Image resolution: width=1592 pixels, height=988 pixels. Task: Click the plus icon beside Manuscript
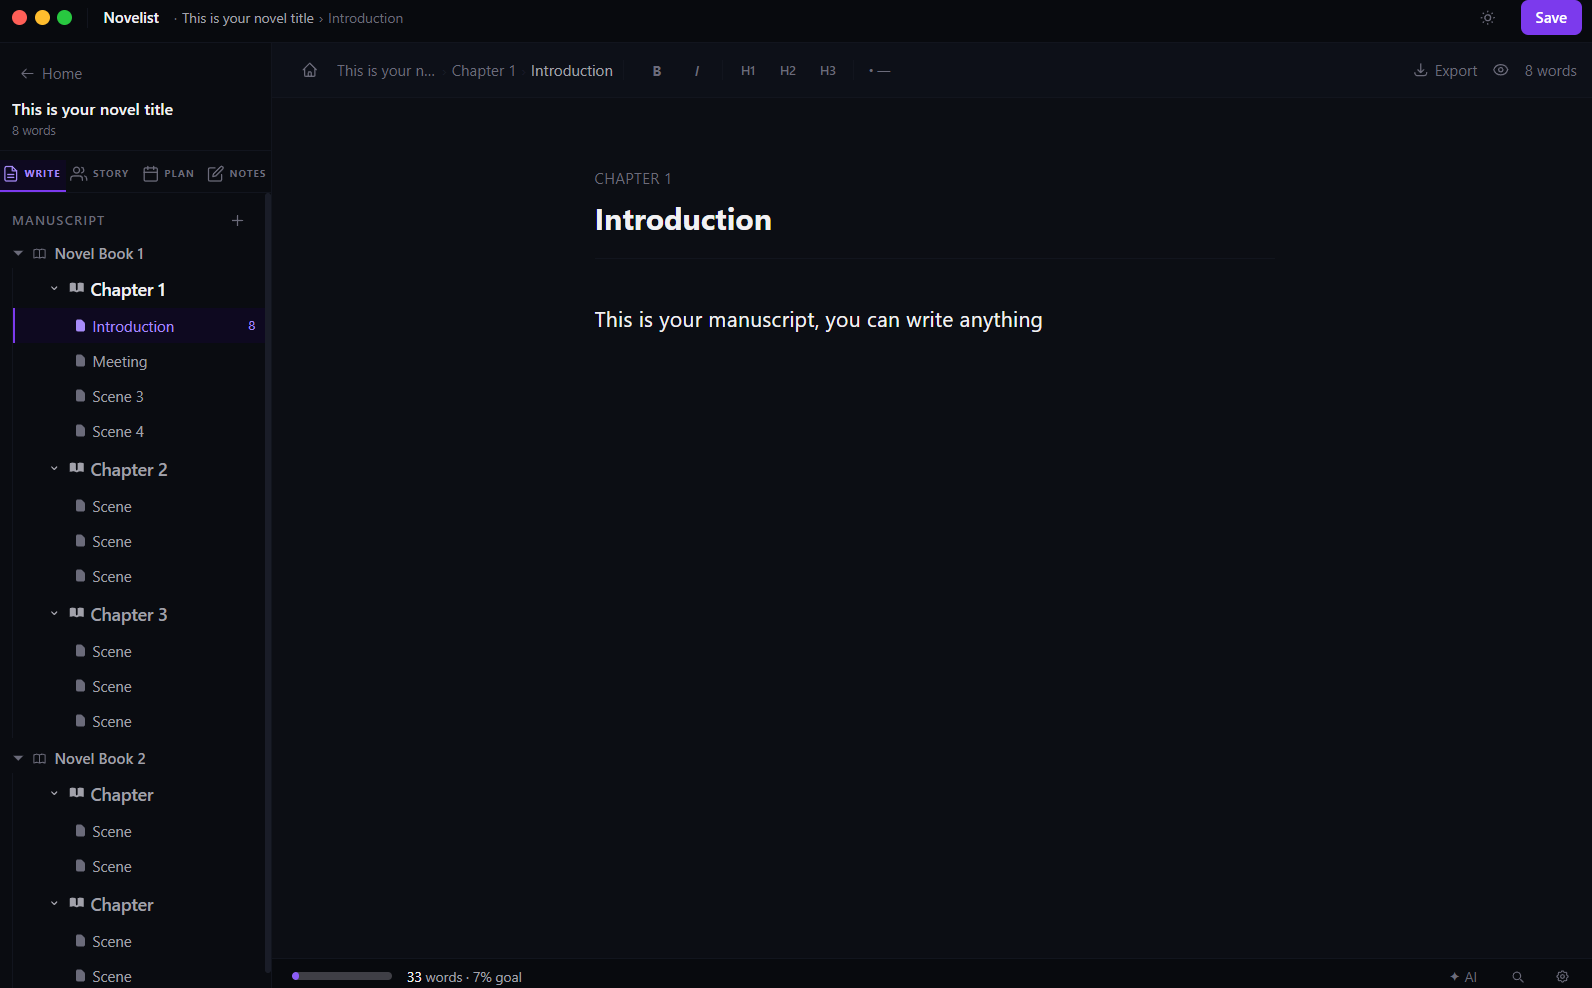[237, 221]
